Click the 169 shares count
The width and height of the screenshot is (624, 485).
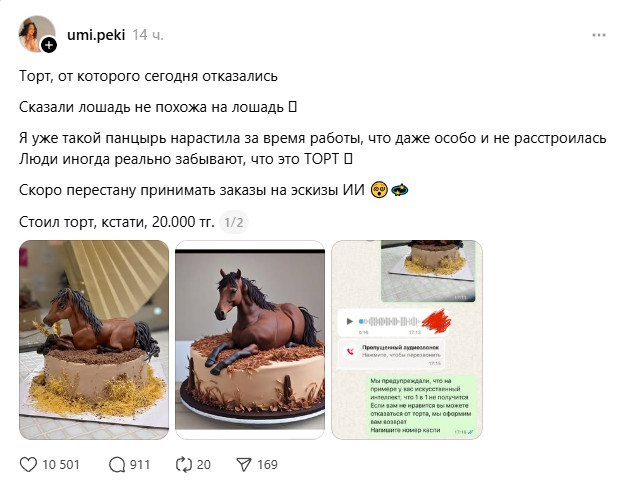click(x=267, y=465)
